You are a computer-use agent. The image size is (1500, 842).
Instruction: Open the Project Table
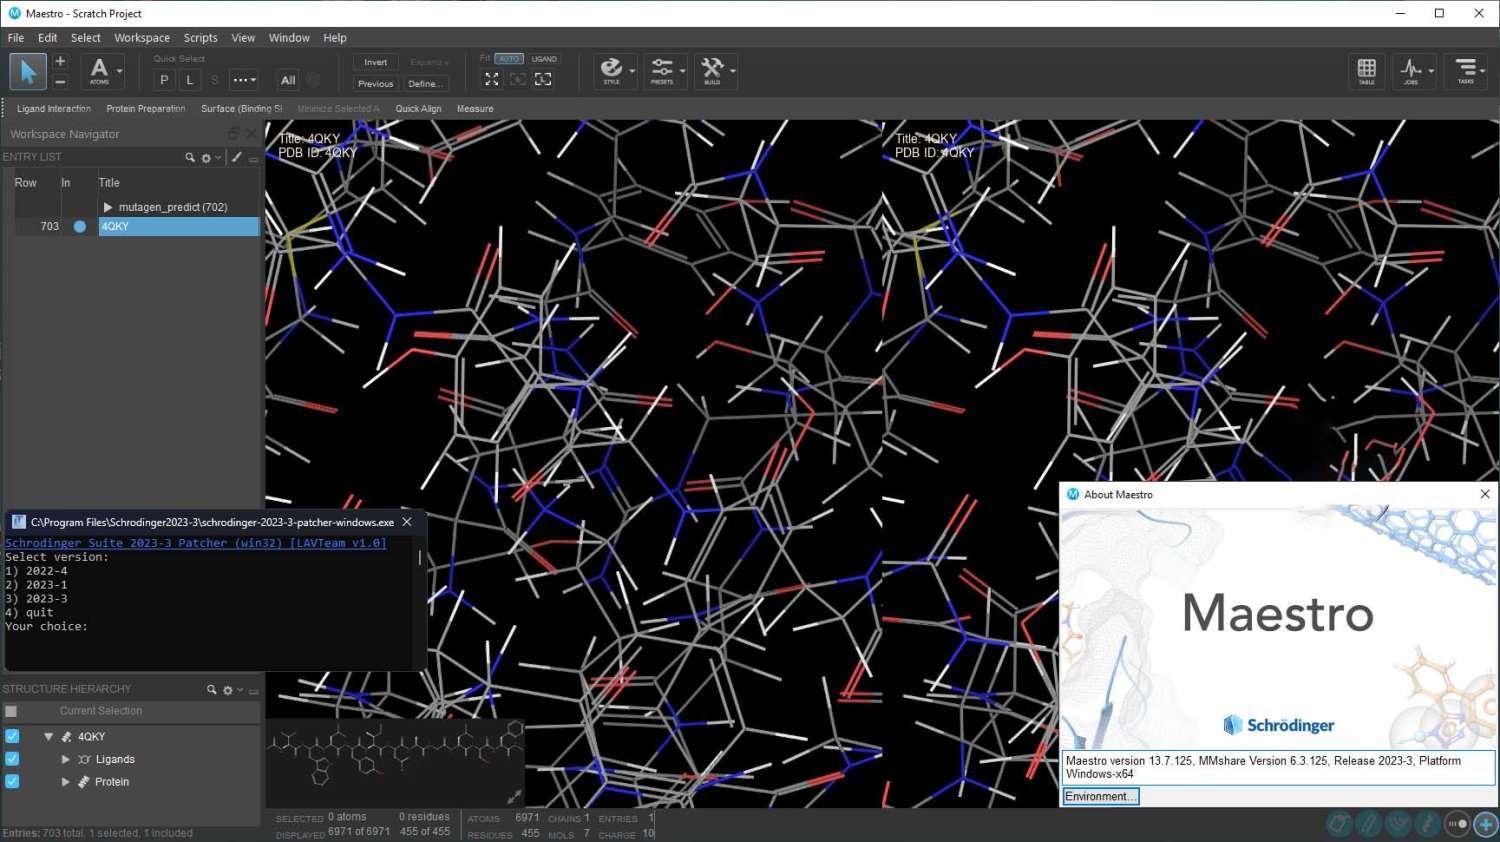[1366, 70]
